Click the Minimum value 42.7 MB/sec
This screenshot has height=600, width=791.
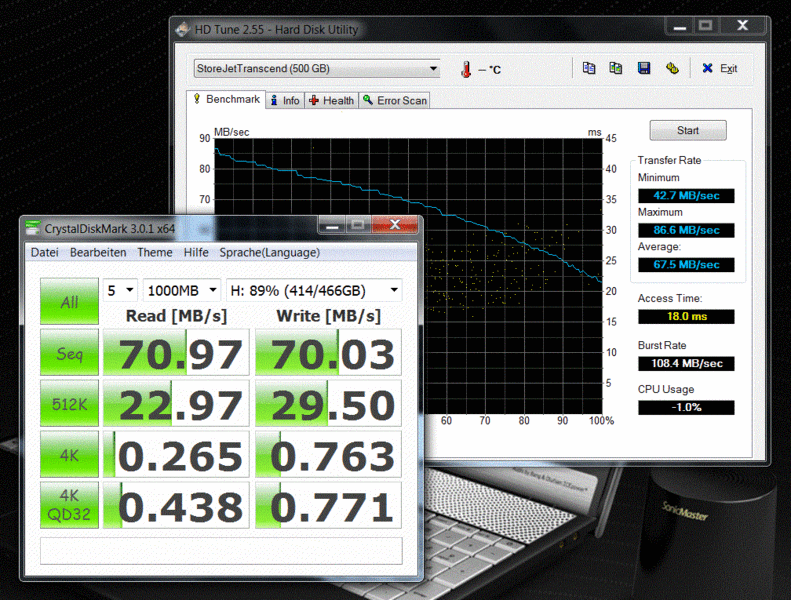[686, 196]
